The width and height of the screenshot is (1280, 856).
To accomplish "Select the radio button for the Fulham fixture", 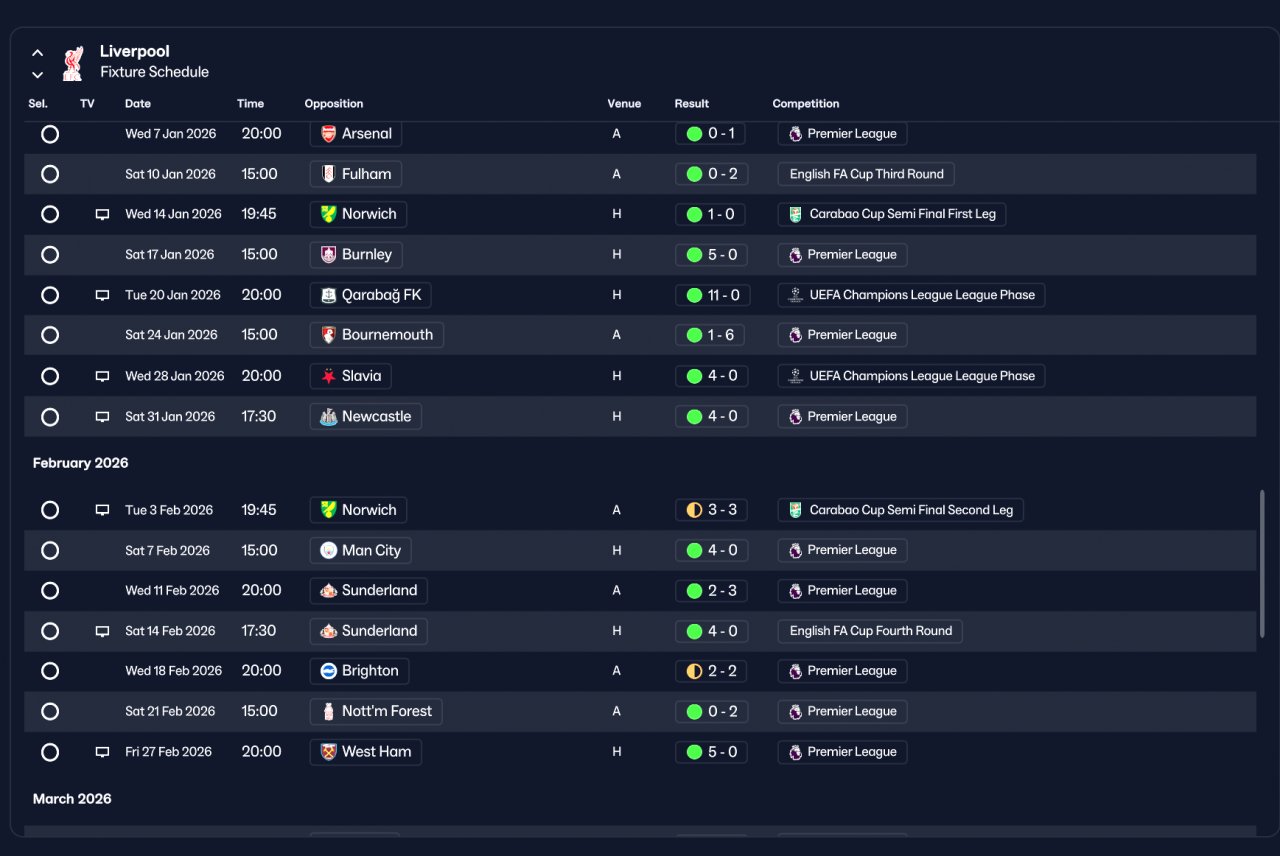I will (x=50, y=174).
